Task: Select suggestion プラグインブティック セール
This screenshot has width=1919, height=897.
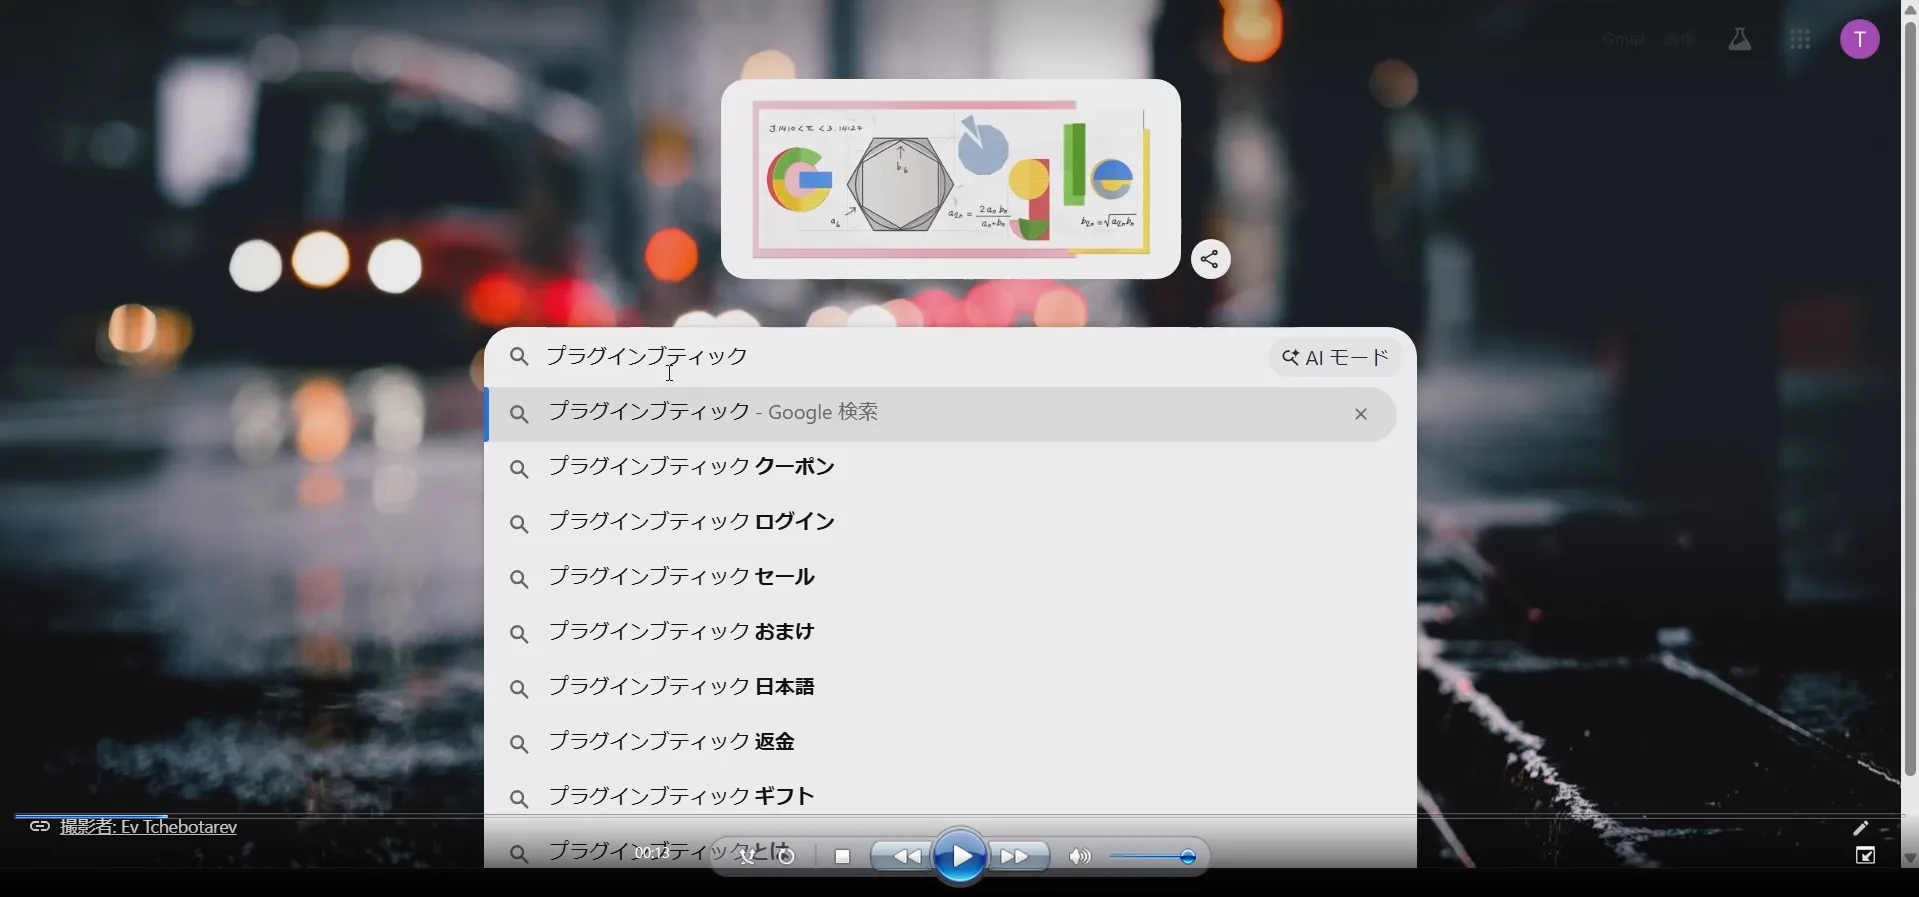Action: coord(941,578)
